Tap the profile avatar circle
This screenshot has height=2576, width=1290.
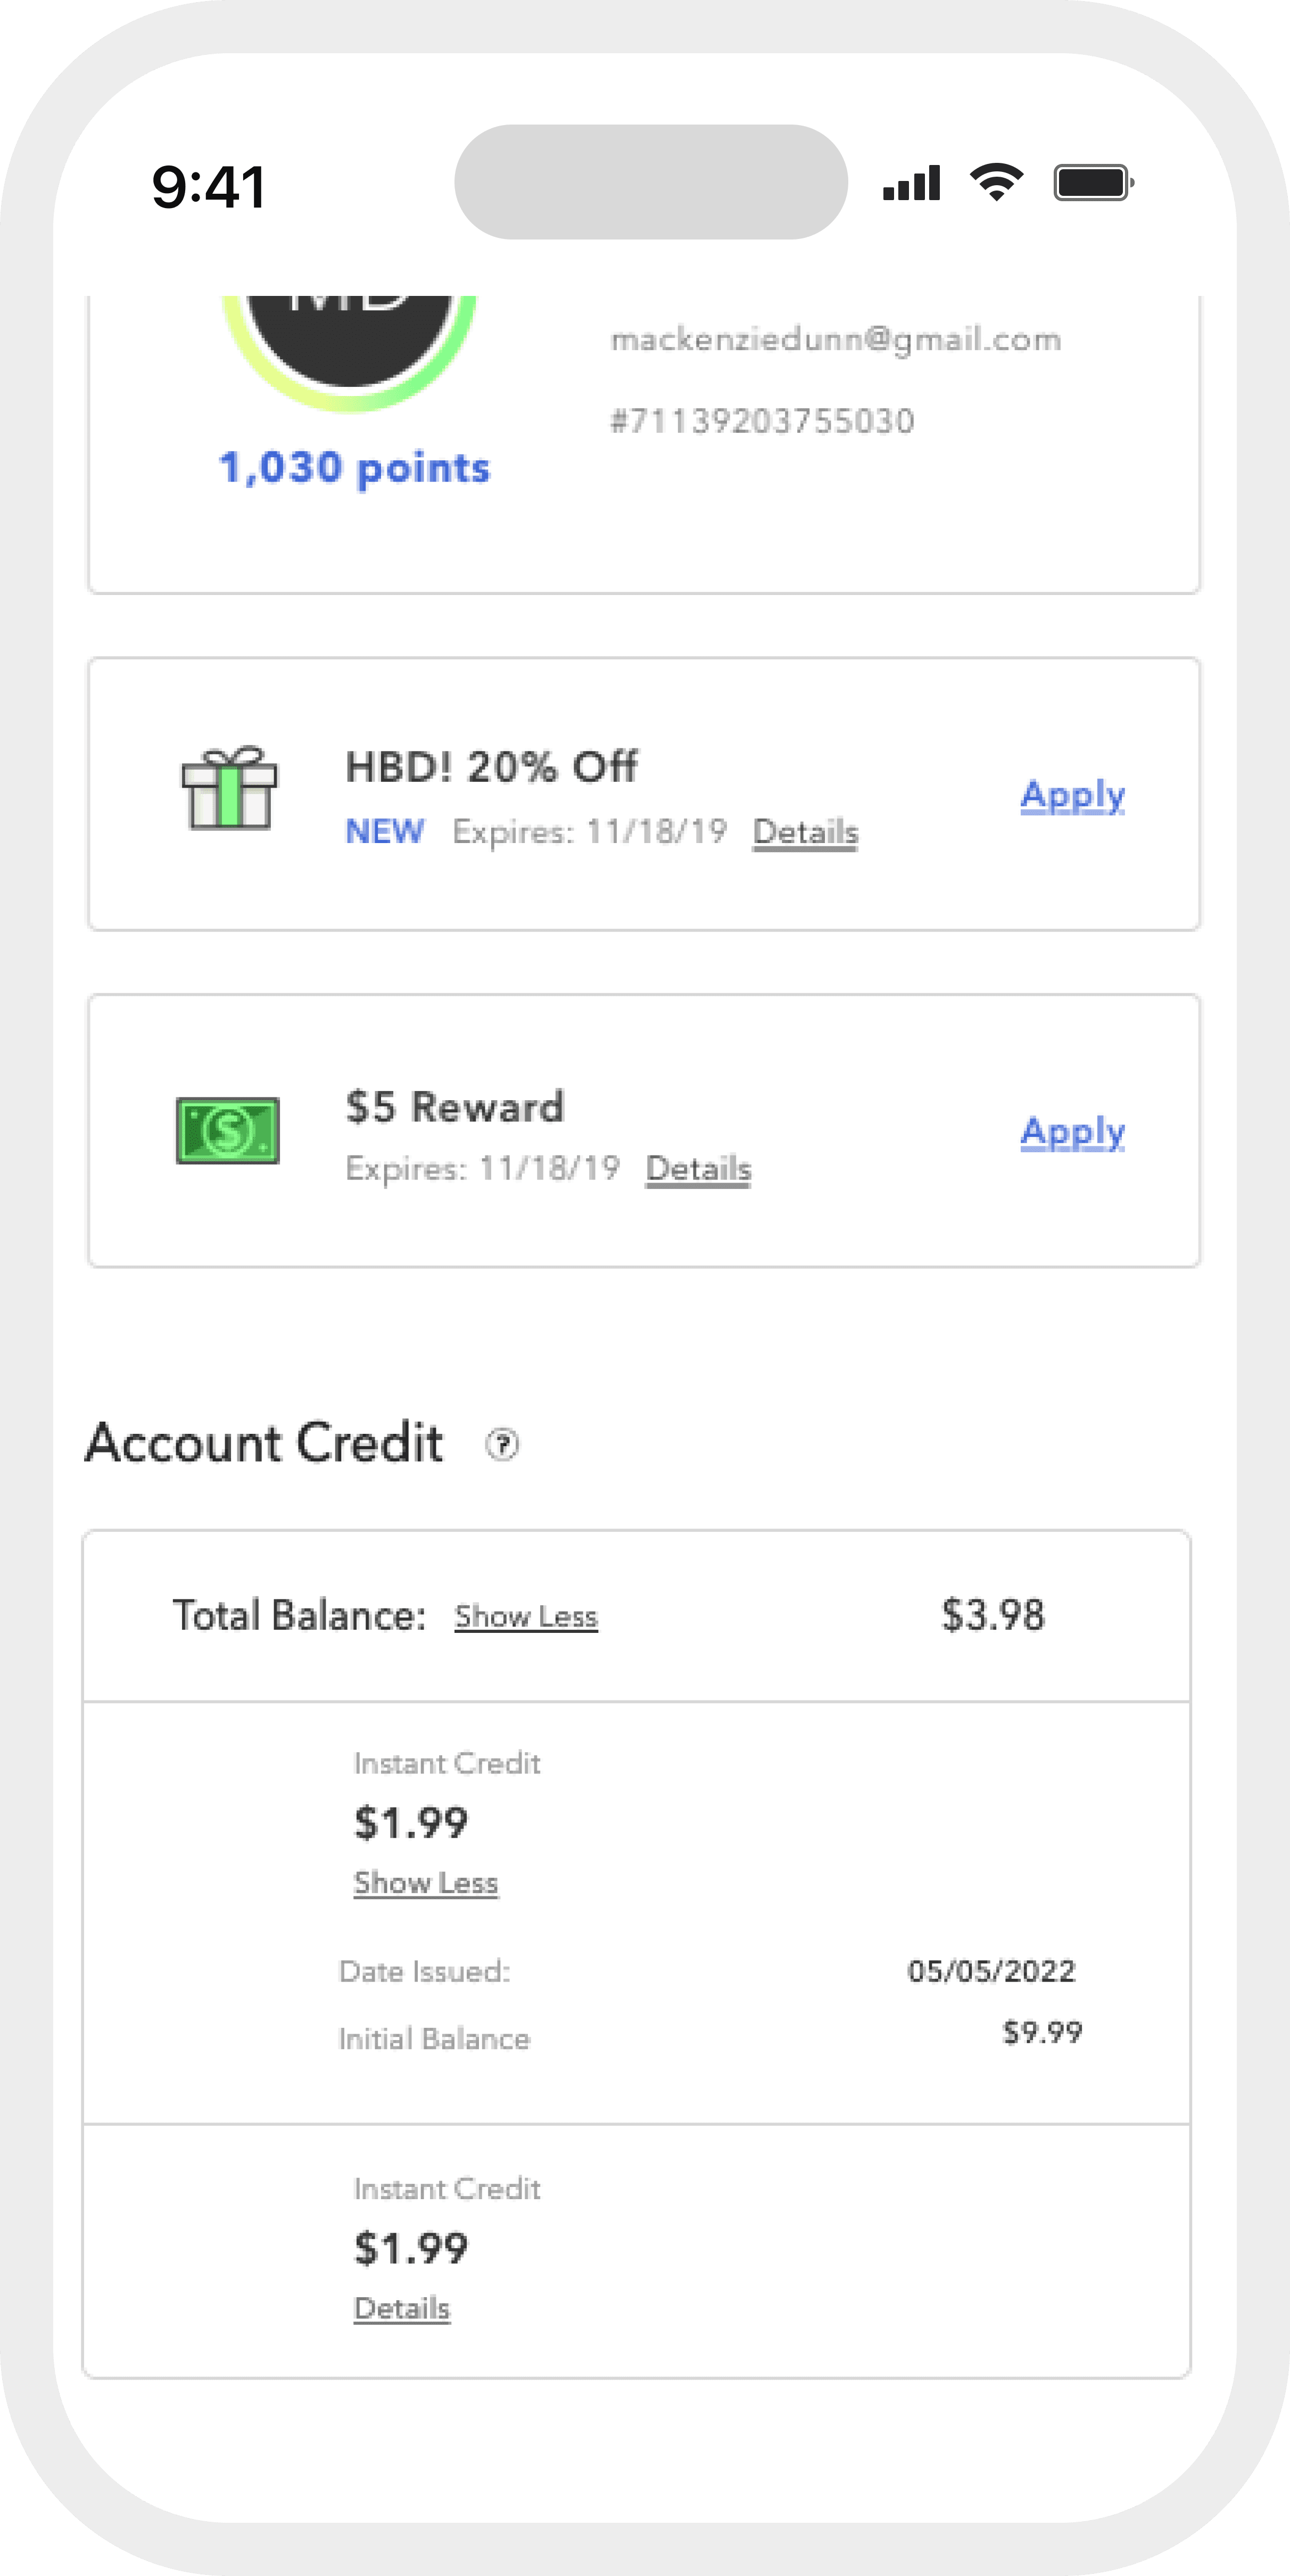click(349, 339)
